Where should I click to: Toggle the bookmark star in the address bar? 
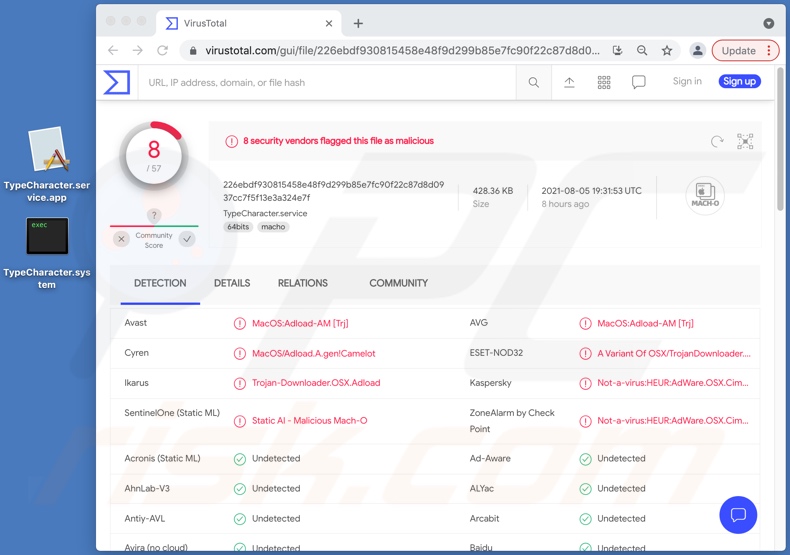[667, 50]
